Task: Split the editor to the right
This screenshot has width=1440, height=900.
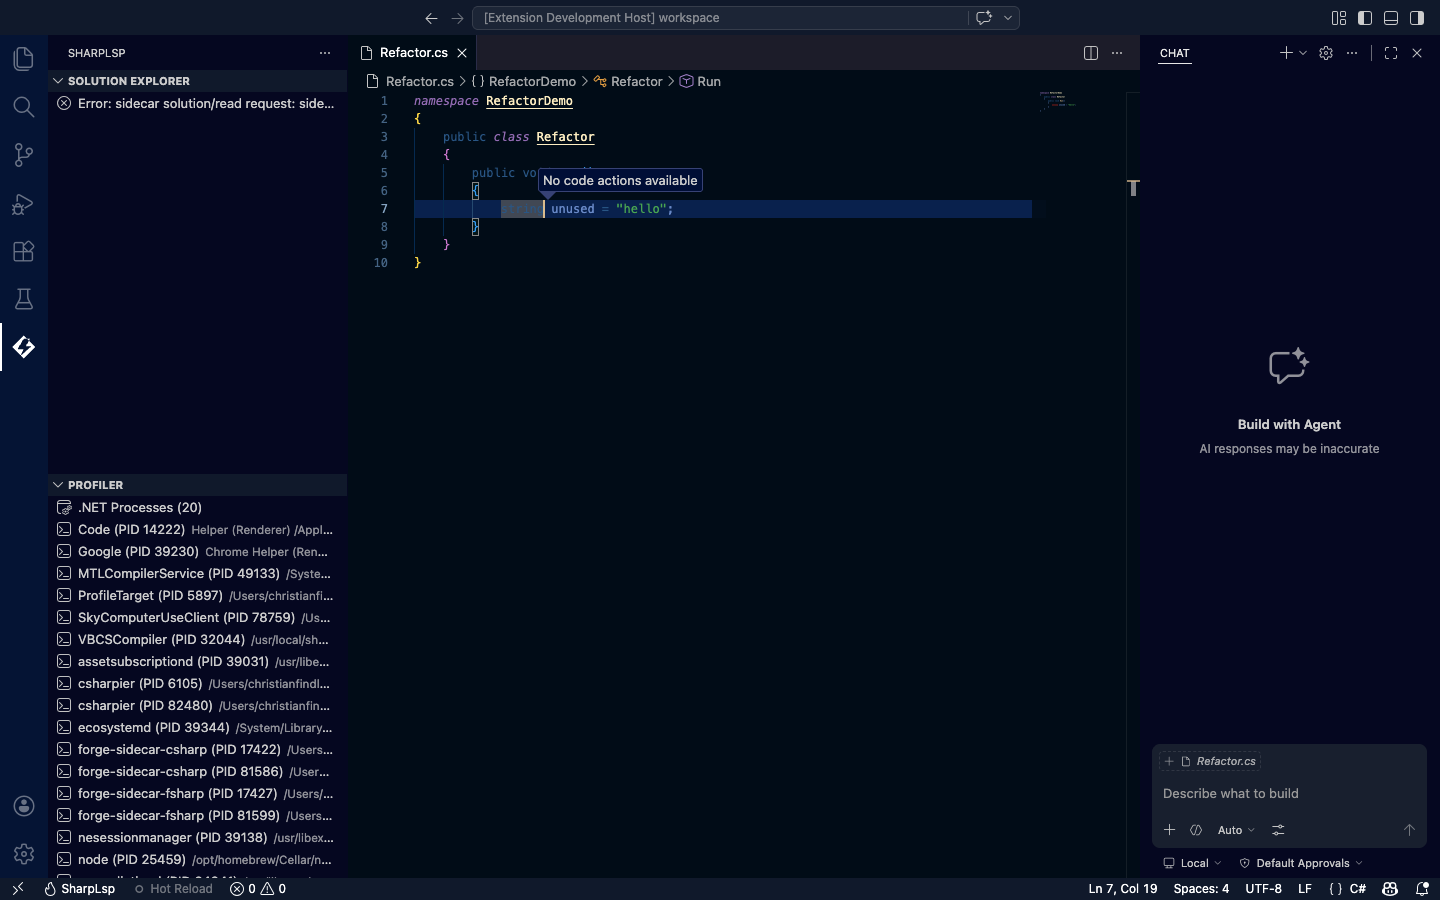Action: tap(1091, 53)
